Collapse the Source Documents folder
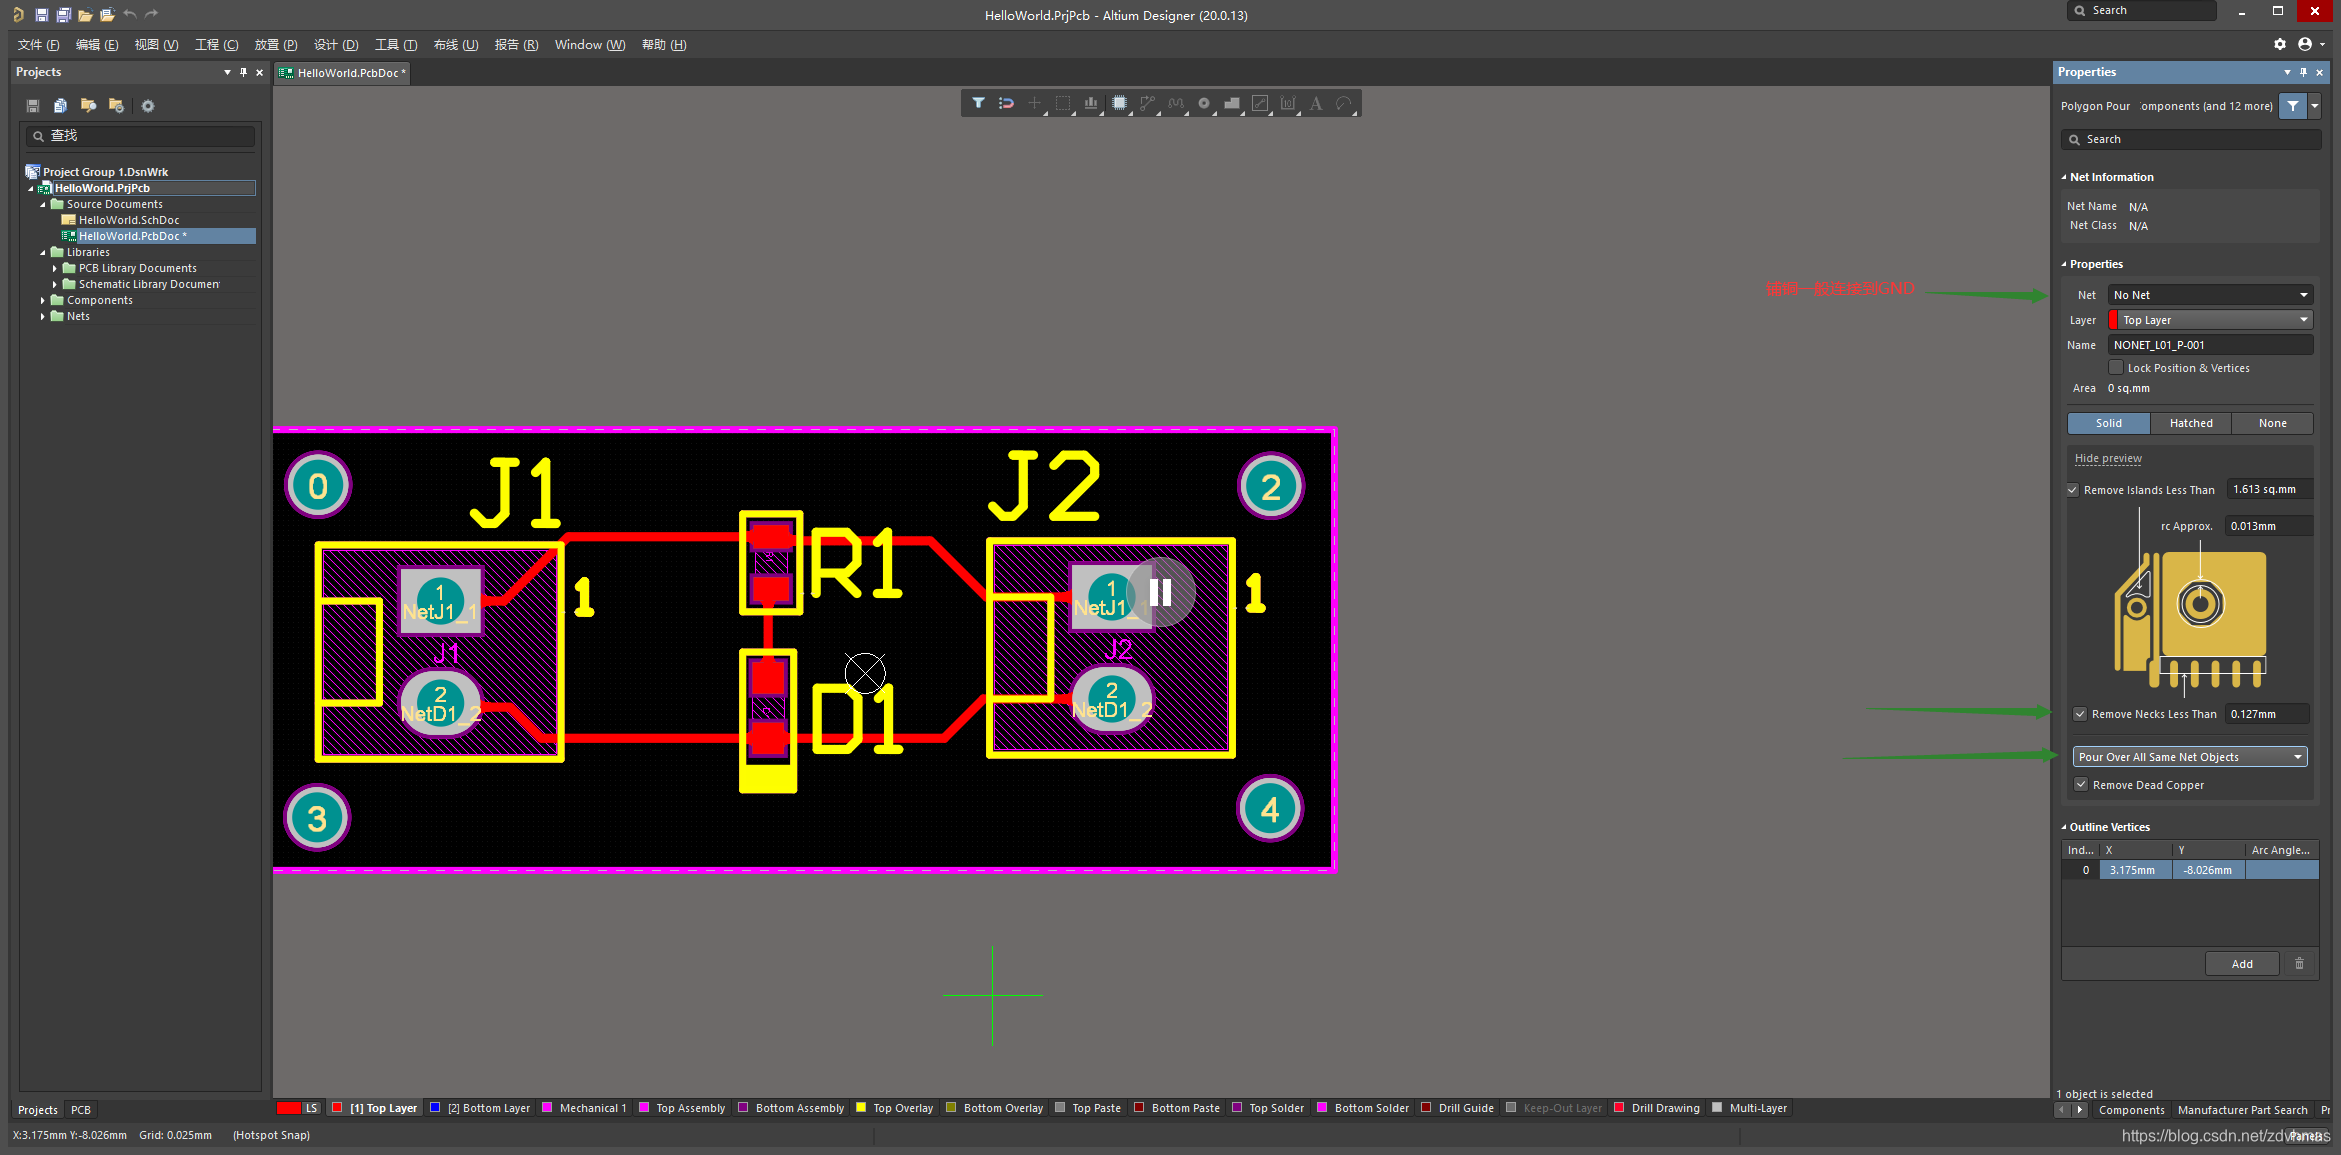Image resolution: width=2341 pixels, height=1155 pixels. (43, 204)
